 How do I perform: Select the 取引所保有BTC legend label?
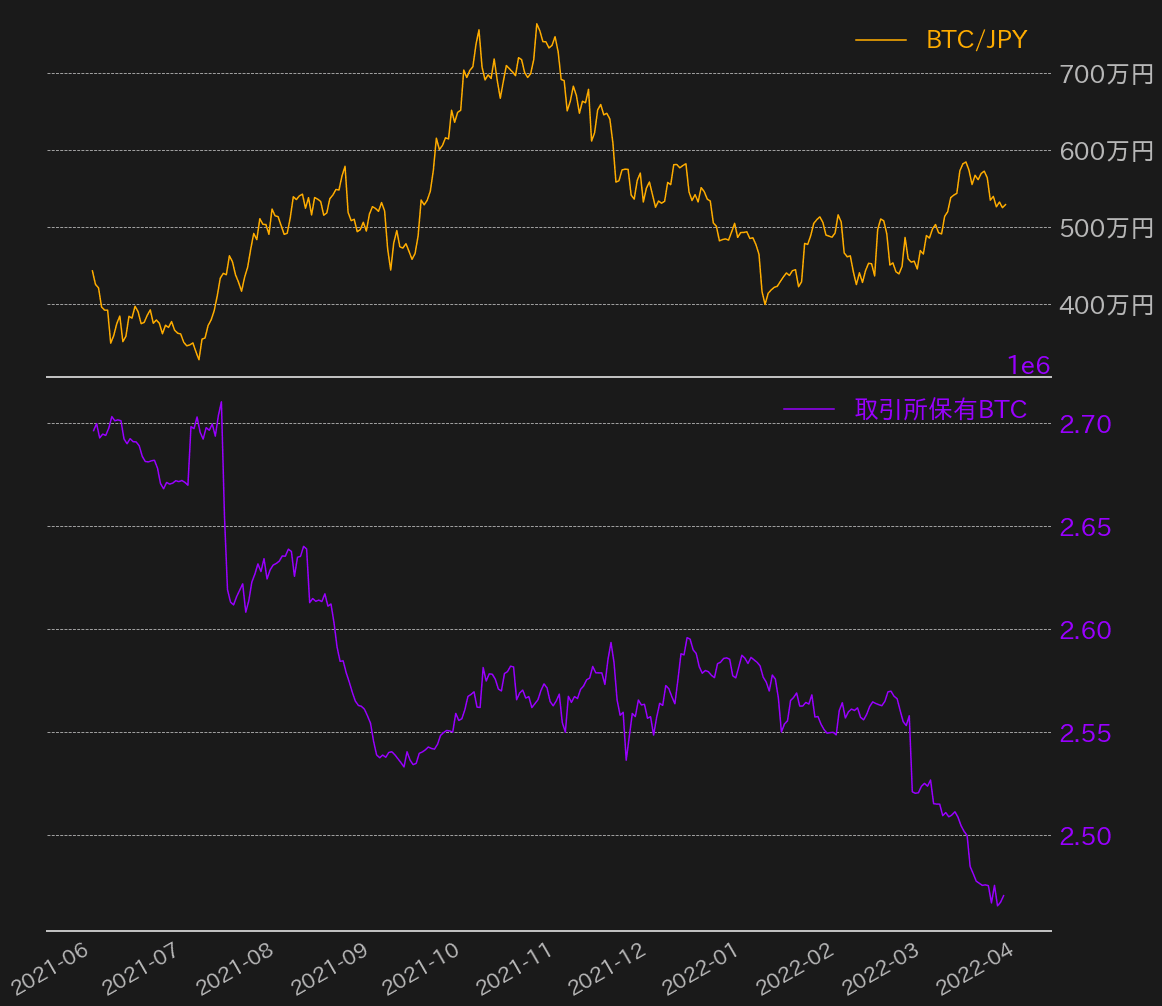(940, 409)
